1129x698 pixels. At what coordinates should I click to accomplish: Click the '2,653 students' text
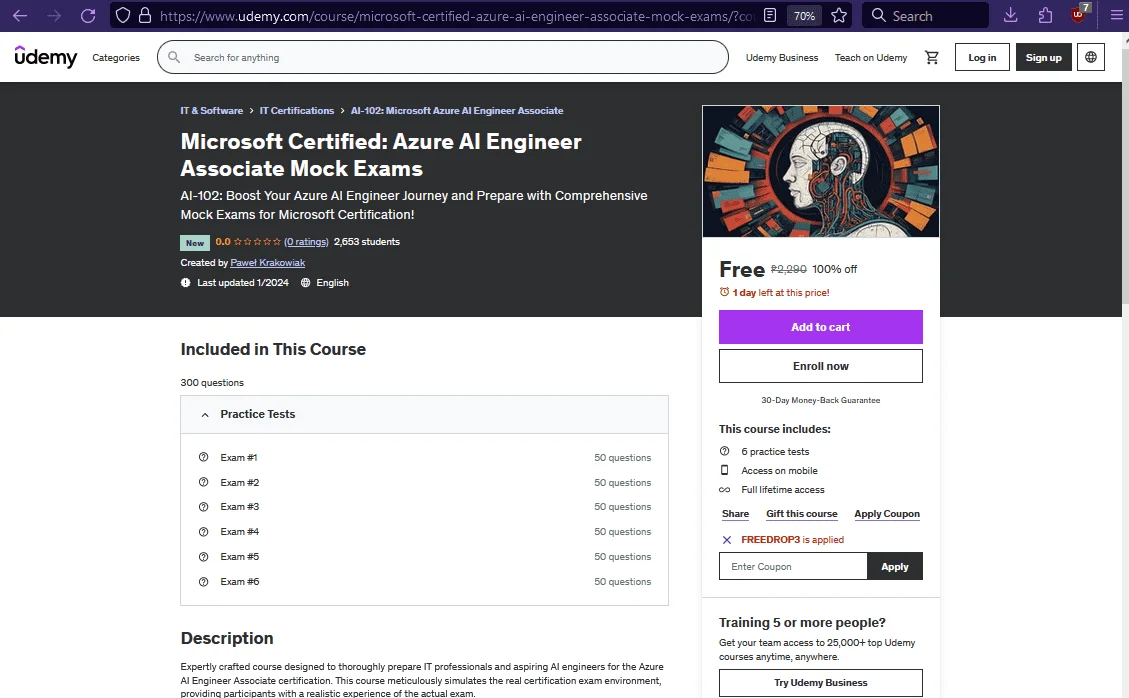366,242
